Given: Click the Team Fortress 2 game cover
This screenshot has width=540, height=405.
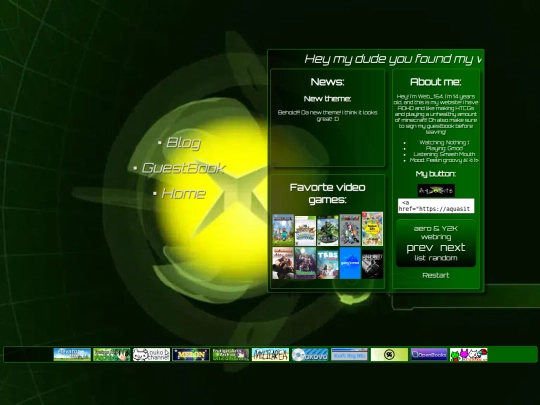Looking at the screenshot, I should click(283, 263).
